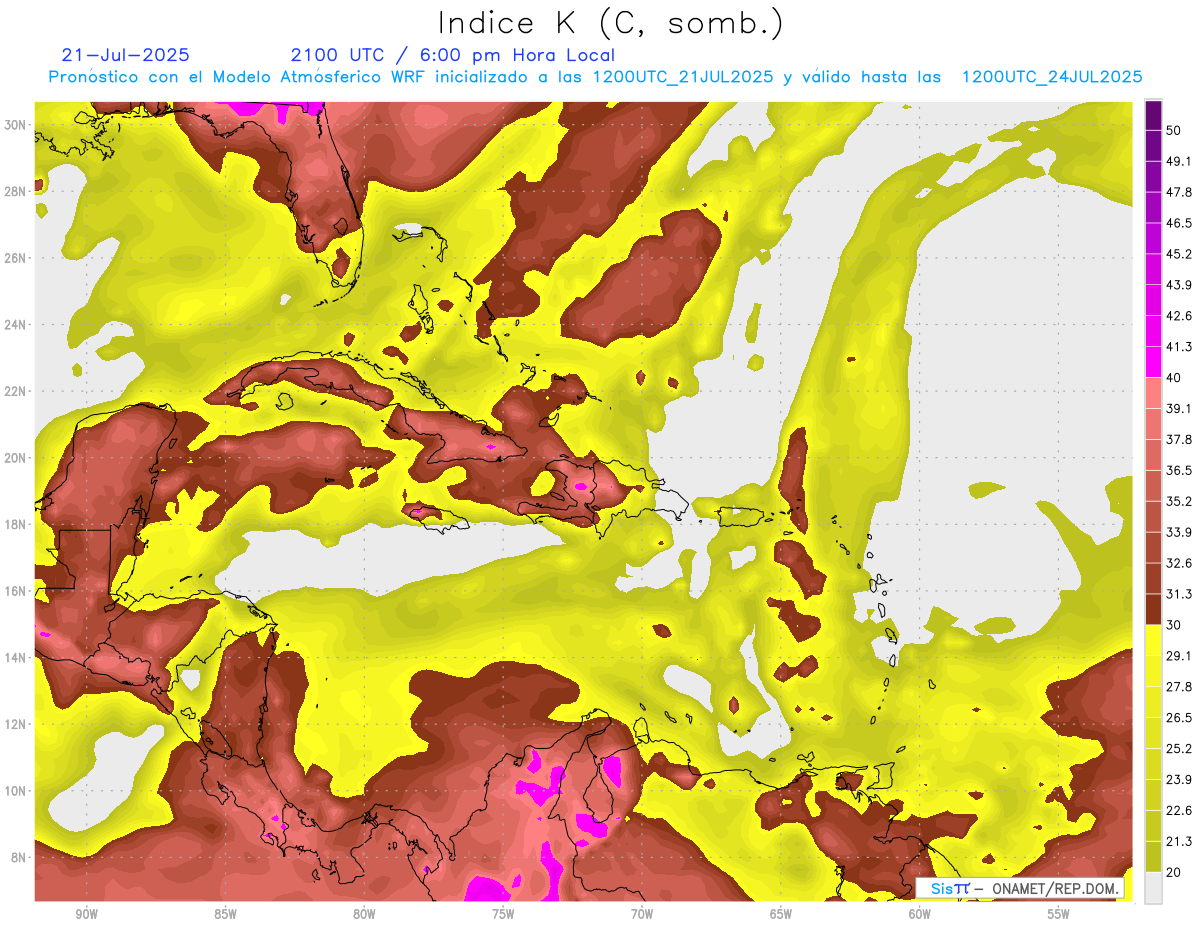The height and width of the screenshot is (927, 1200).
Task: Click the '85W' longitude label
Action: 225,914
